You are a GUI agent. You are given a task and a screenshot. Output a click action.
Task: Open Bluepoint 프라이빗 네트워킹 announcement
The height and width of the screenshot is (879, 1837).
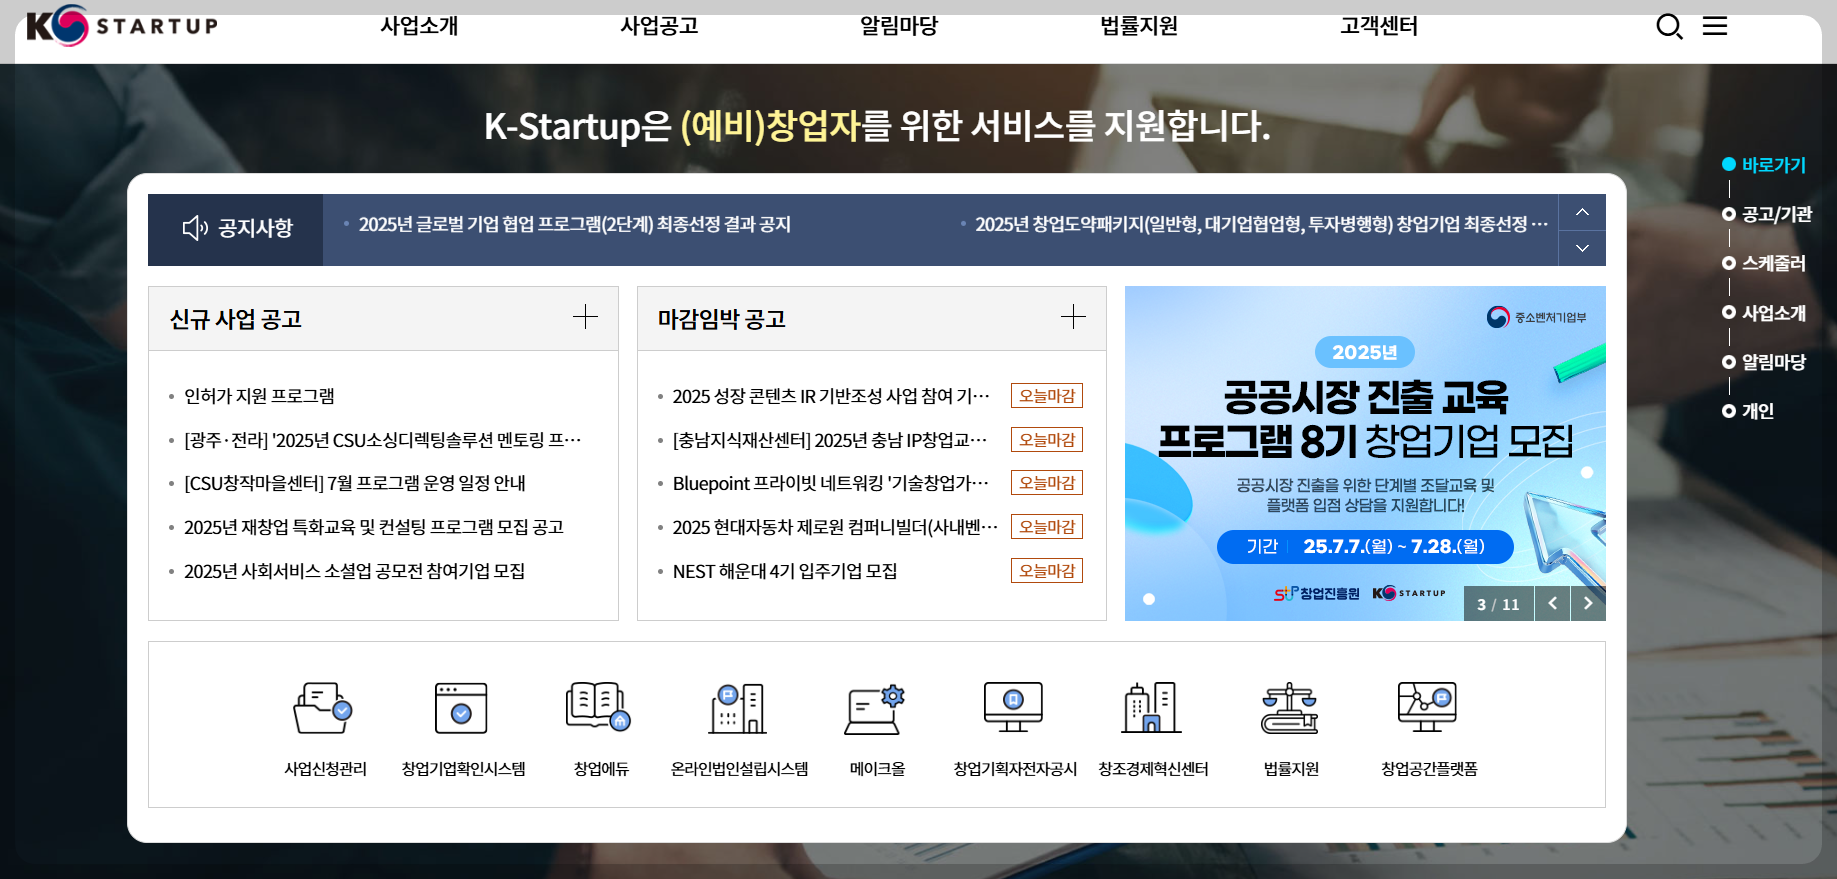(x=831, y=483)
